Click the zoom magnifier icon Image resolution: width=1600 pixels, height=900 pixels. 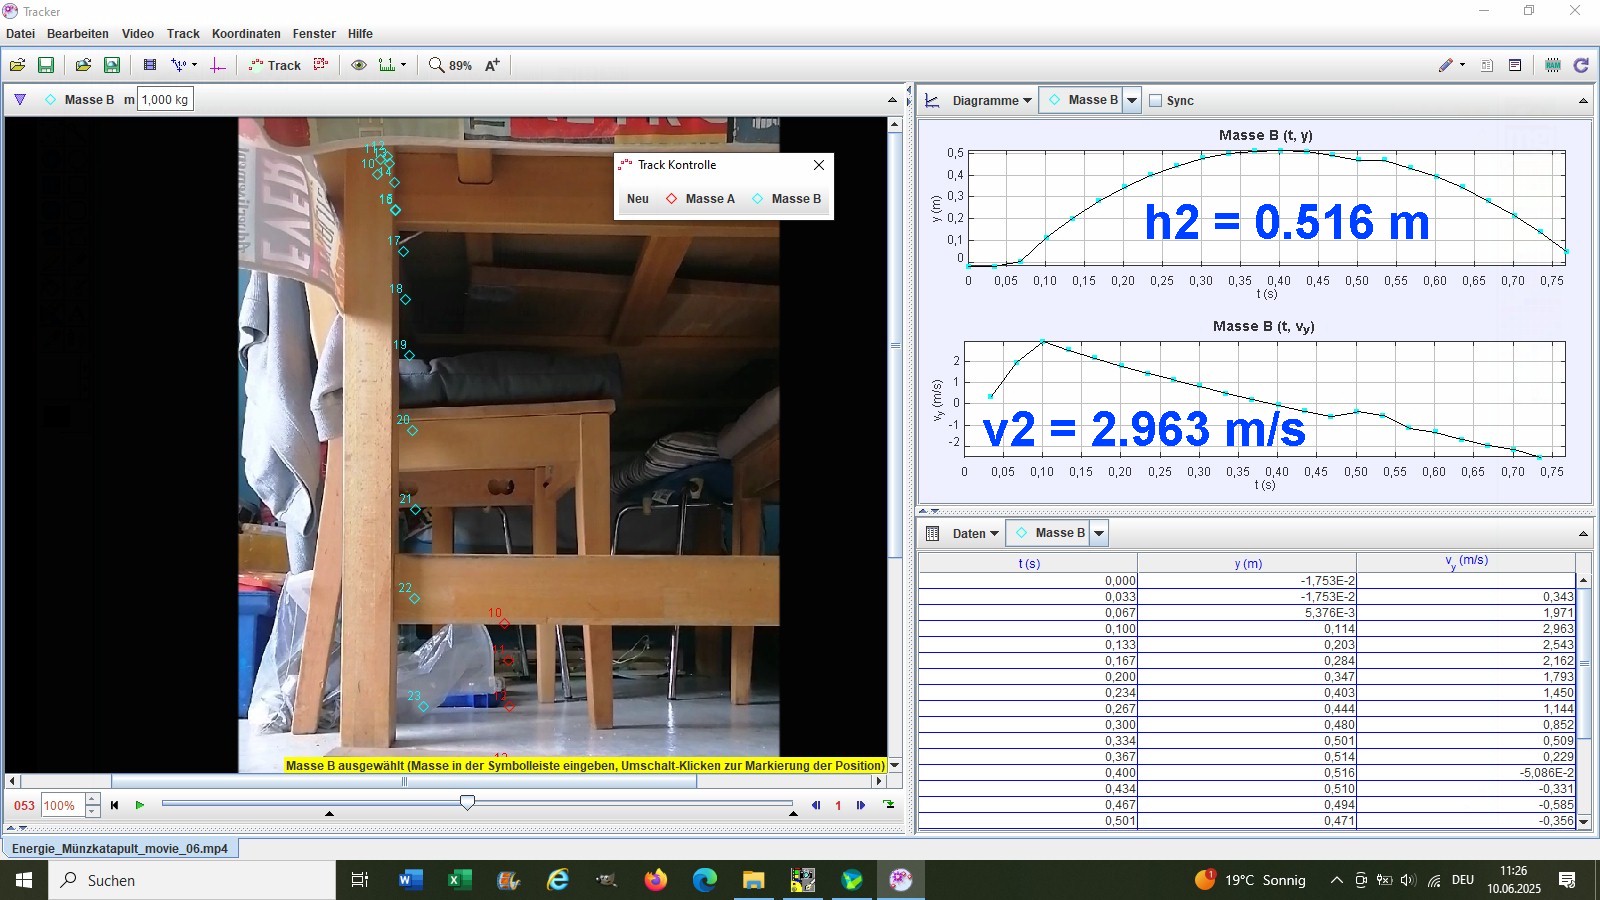pyautogui.click(x=436, y=65)
